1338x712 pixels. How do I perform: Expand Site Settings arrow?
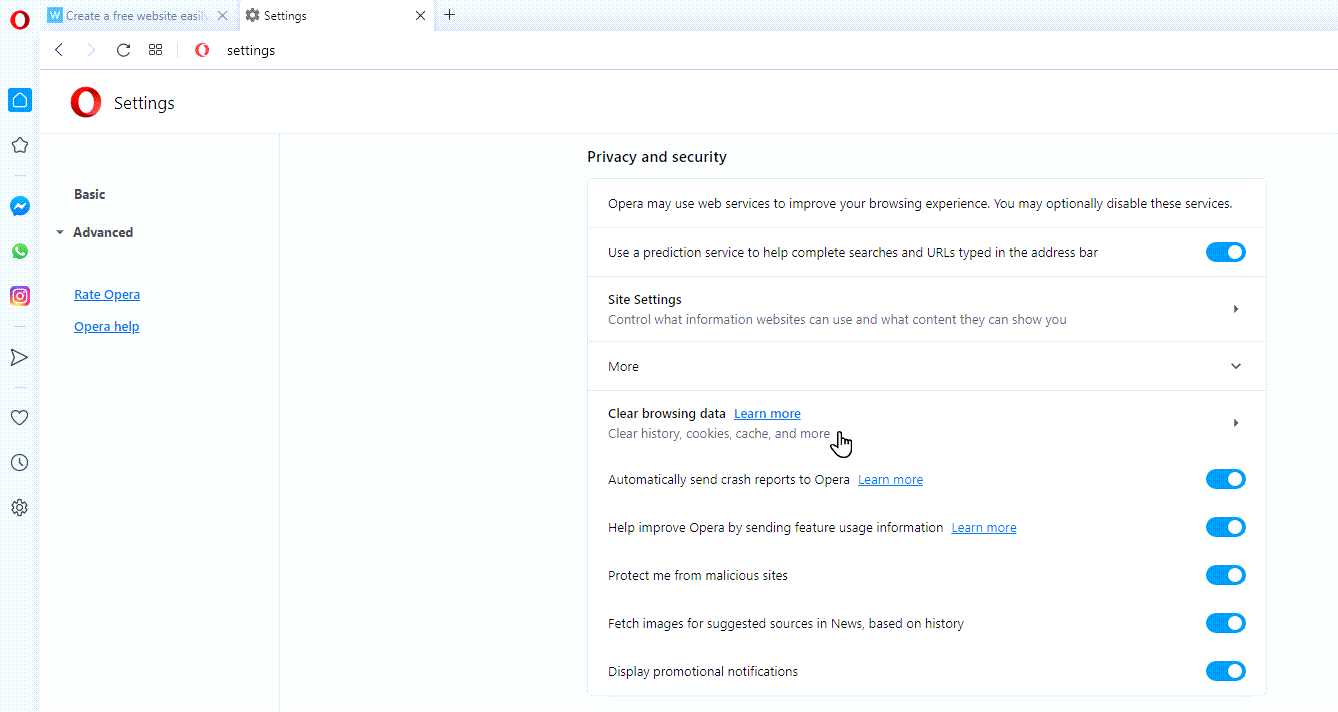[1236, 309]
